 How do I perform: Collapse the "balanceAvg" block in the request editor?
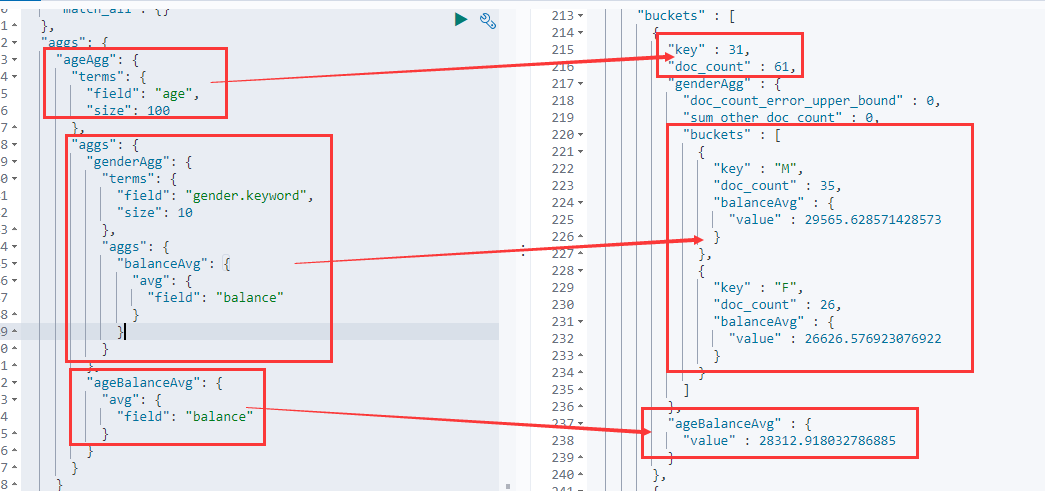[15, 264]
